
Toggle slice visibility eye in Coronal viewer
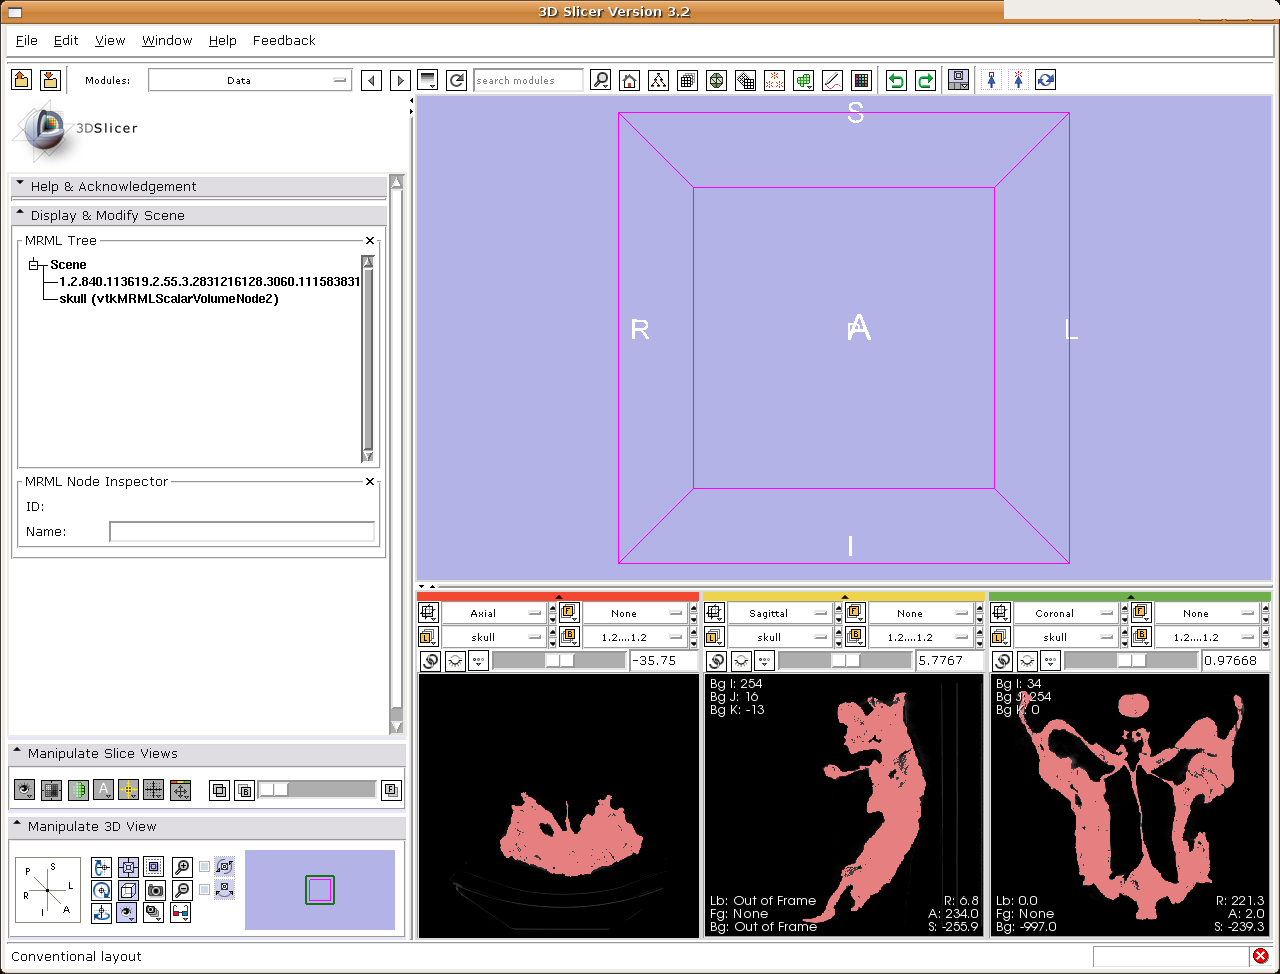1027,661
